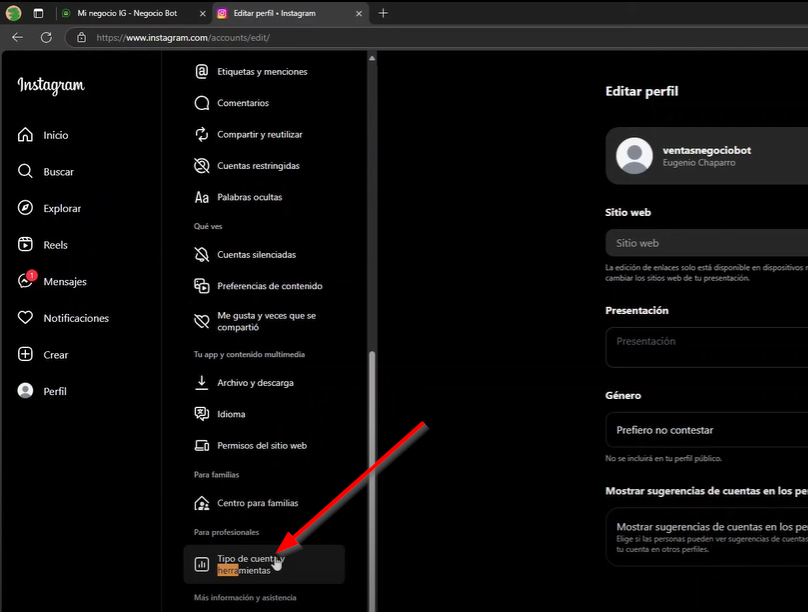Open the Género dropdown Prefiero no contestar
Viewport: 808px width, 612px height.
(707, 430)
